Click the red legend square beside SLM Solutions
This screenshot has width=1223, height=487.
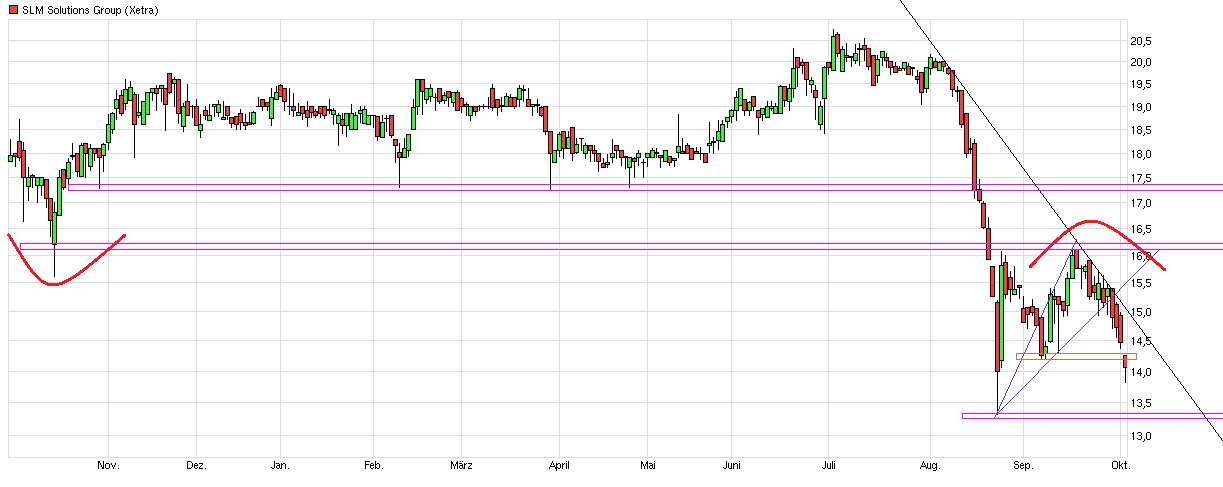tap(11, 10)
